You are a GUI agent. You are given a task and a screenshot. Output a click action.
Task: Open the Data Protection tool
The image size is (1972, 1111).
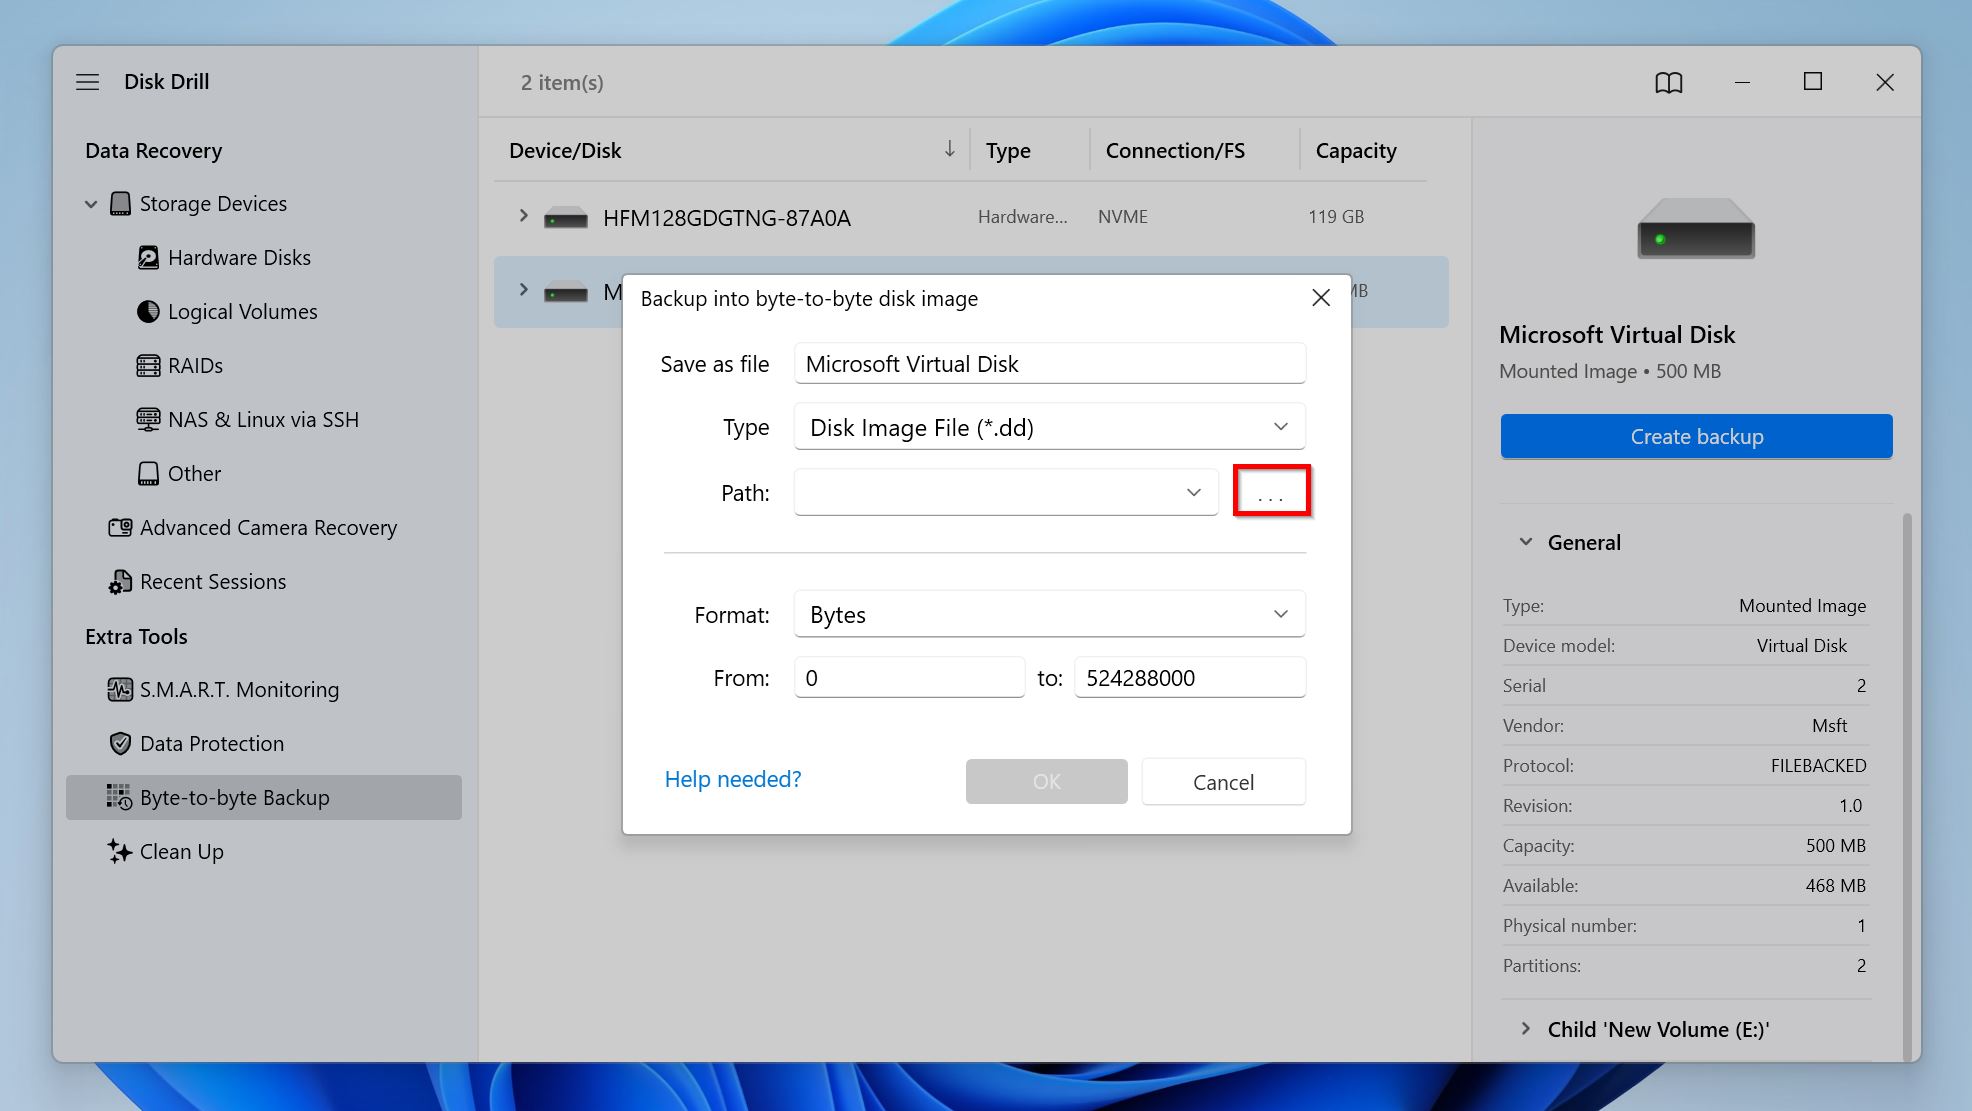[x=211, y=743]
